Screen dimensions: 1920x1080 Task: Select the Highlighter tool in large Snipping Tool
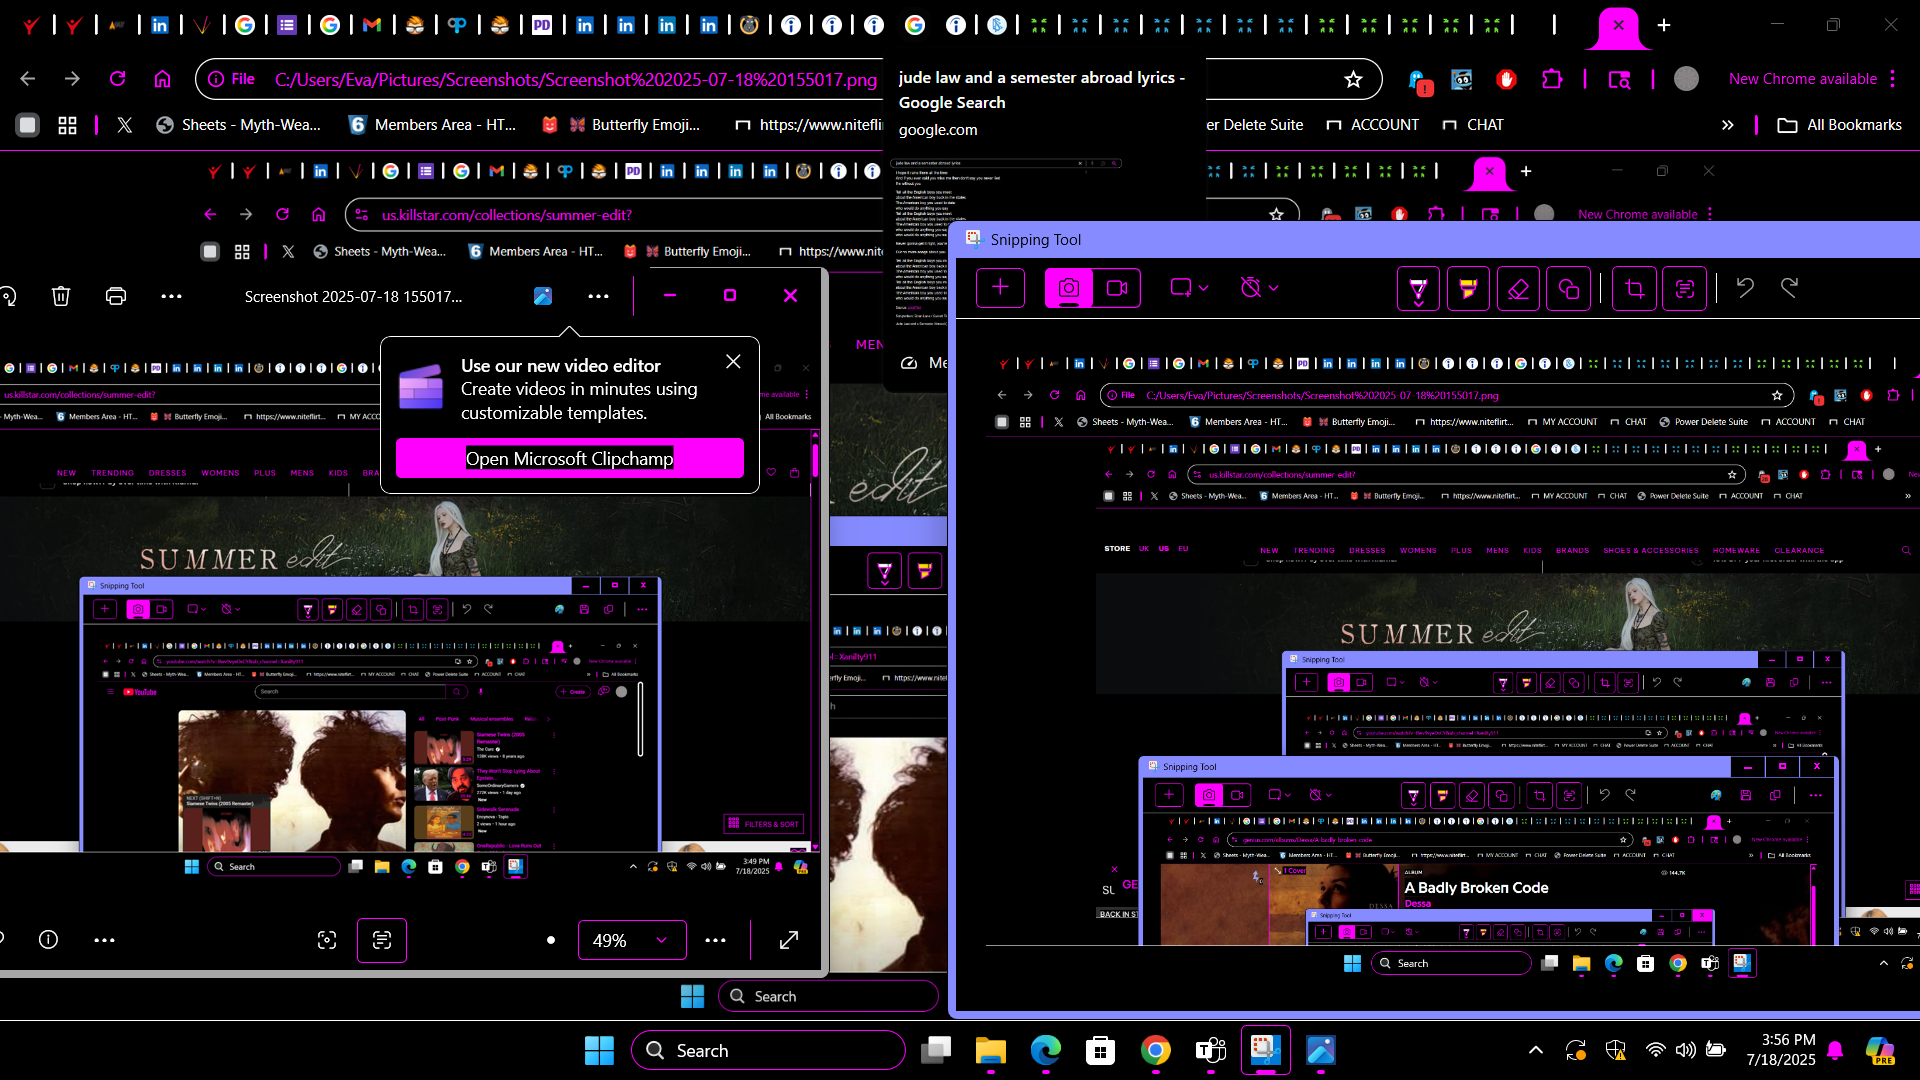[x=1468, y=289]
